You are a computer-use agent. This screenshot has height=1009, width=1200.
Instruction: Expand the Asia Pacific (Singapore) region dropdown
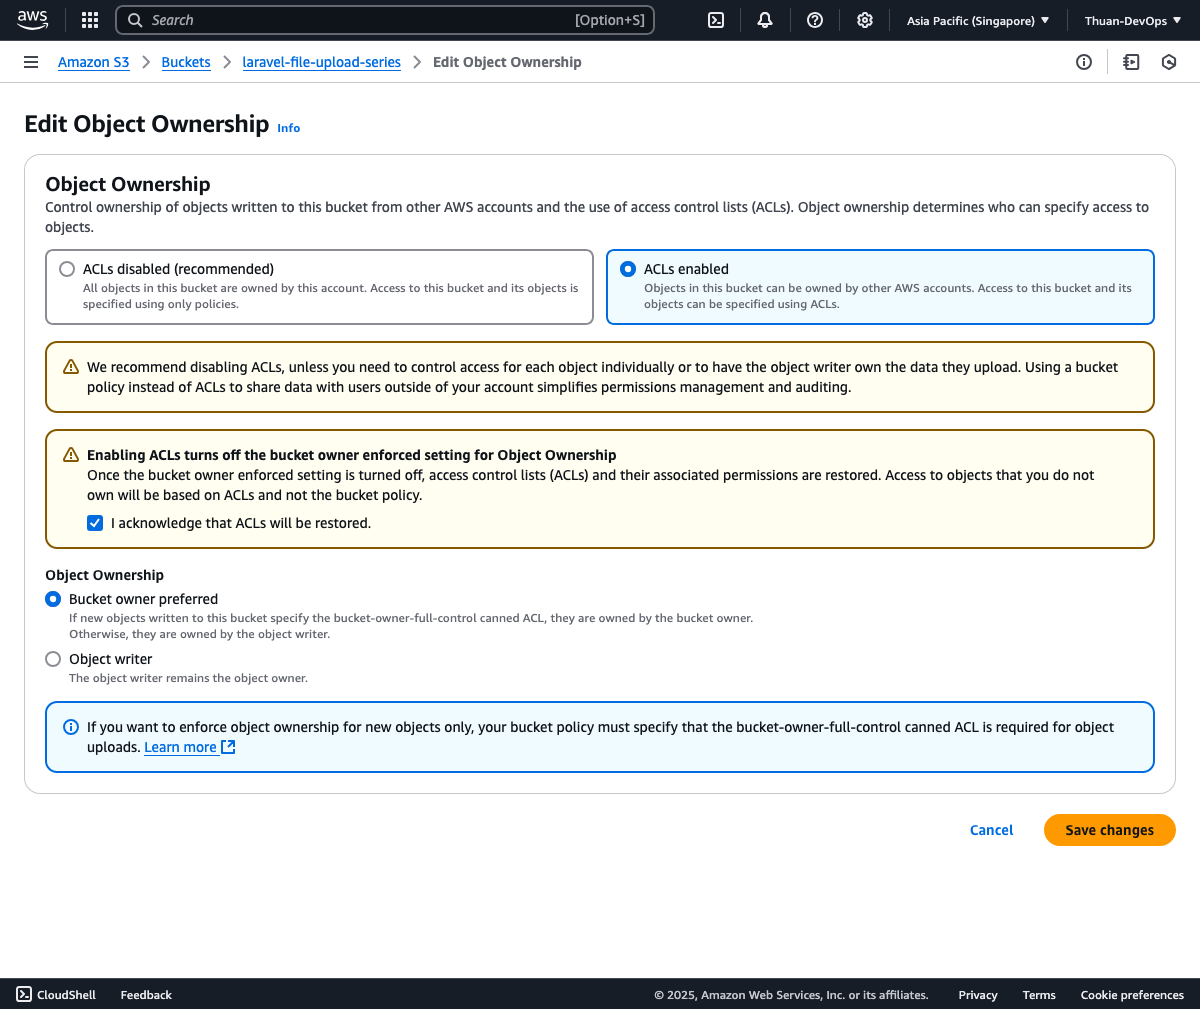[x=977, y=20]
